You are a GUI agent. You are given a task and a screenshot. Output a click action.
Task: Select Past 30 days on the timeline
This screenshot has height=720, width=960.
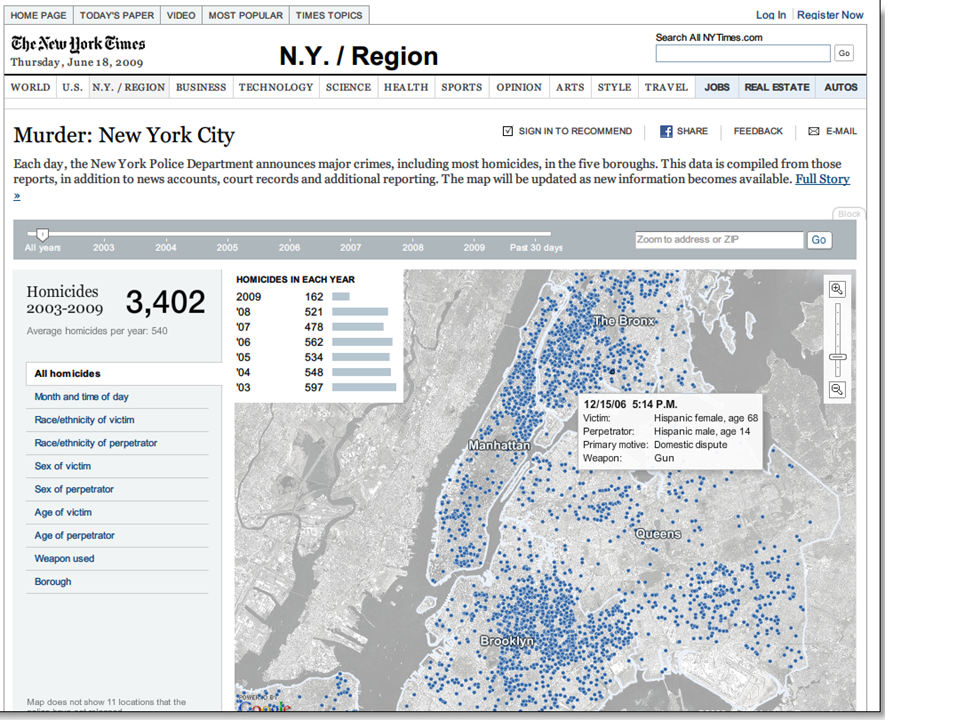(536, 247)
